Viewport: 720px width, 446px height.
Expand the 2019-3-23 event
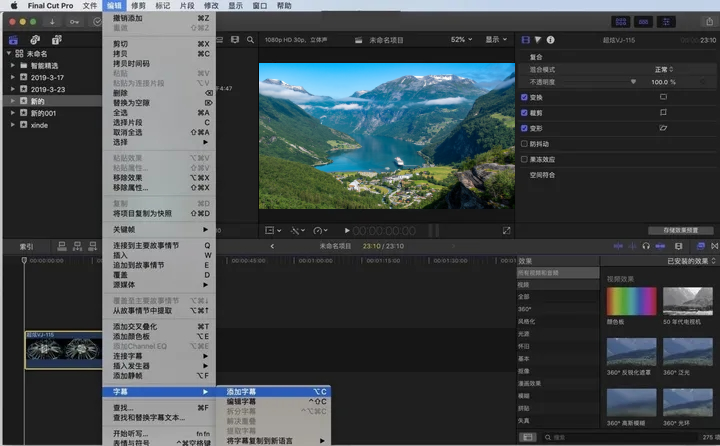pyautogui.click(x=13, y=89)
